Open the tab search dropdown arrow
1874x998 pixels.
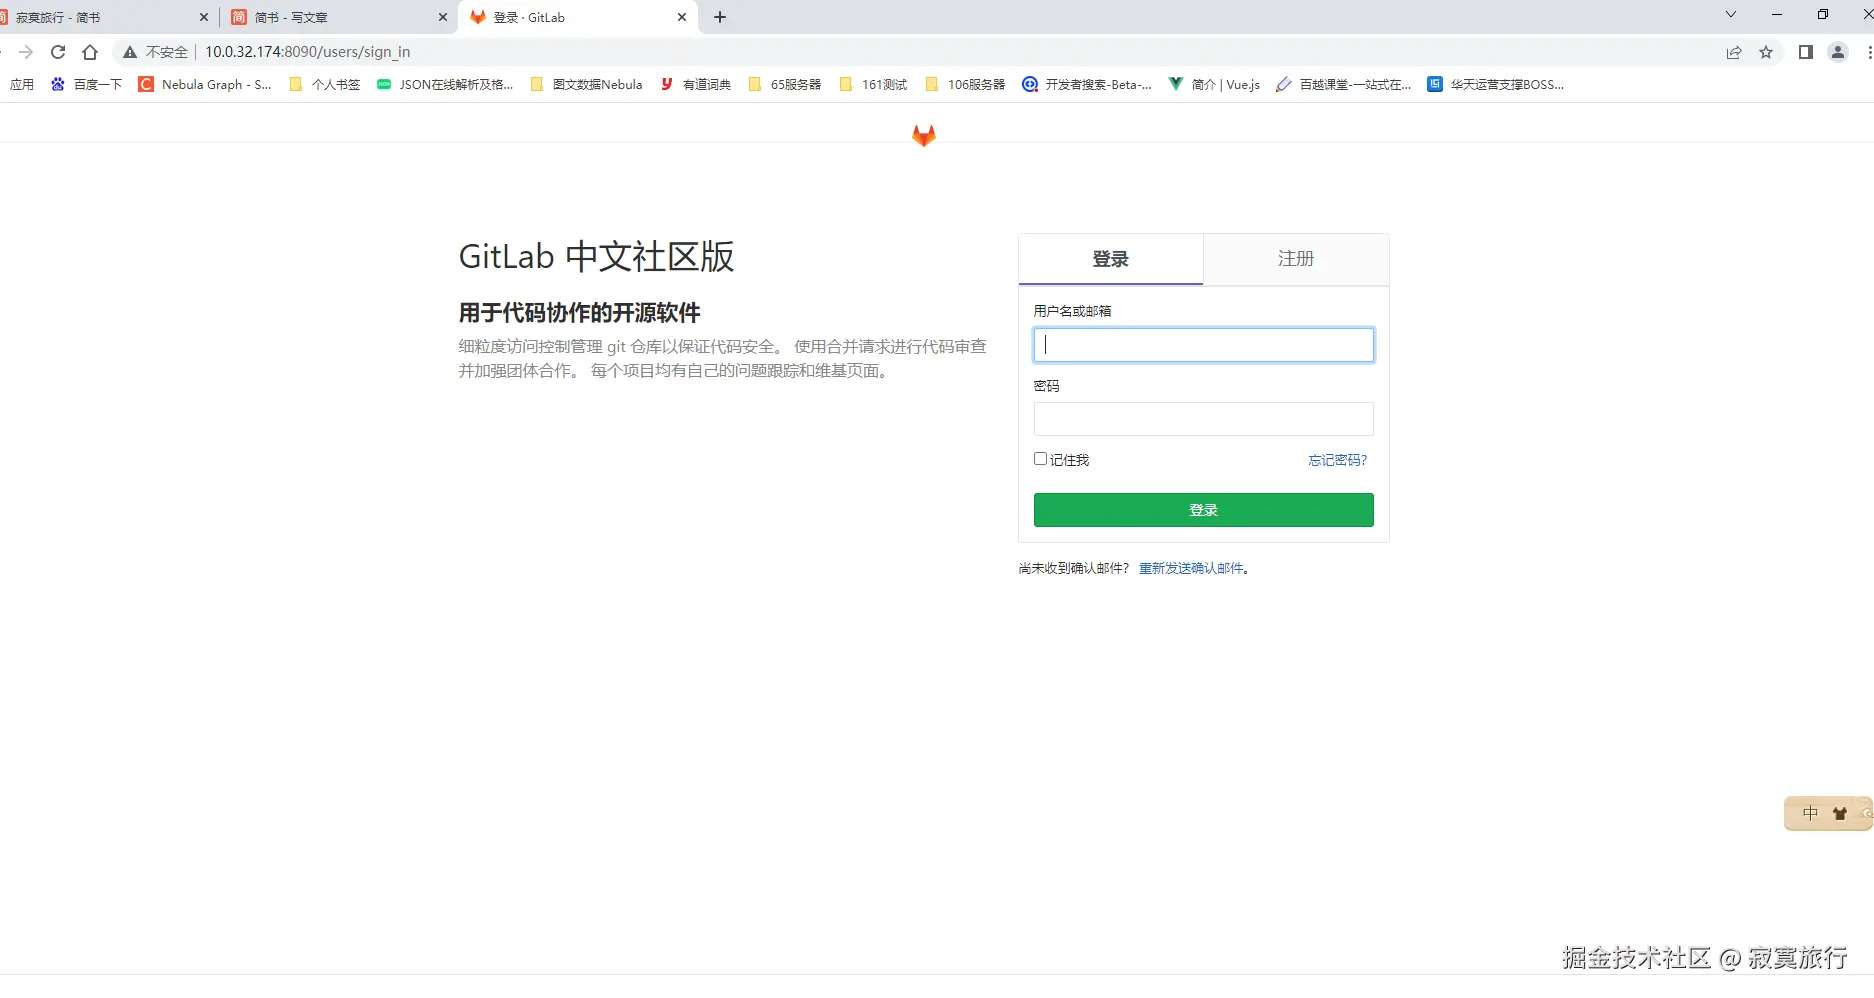click(1731, 15)
